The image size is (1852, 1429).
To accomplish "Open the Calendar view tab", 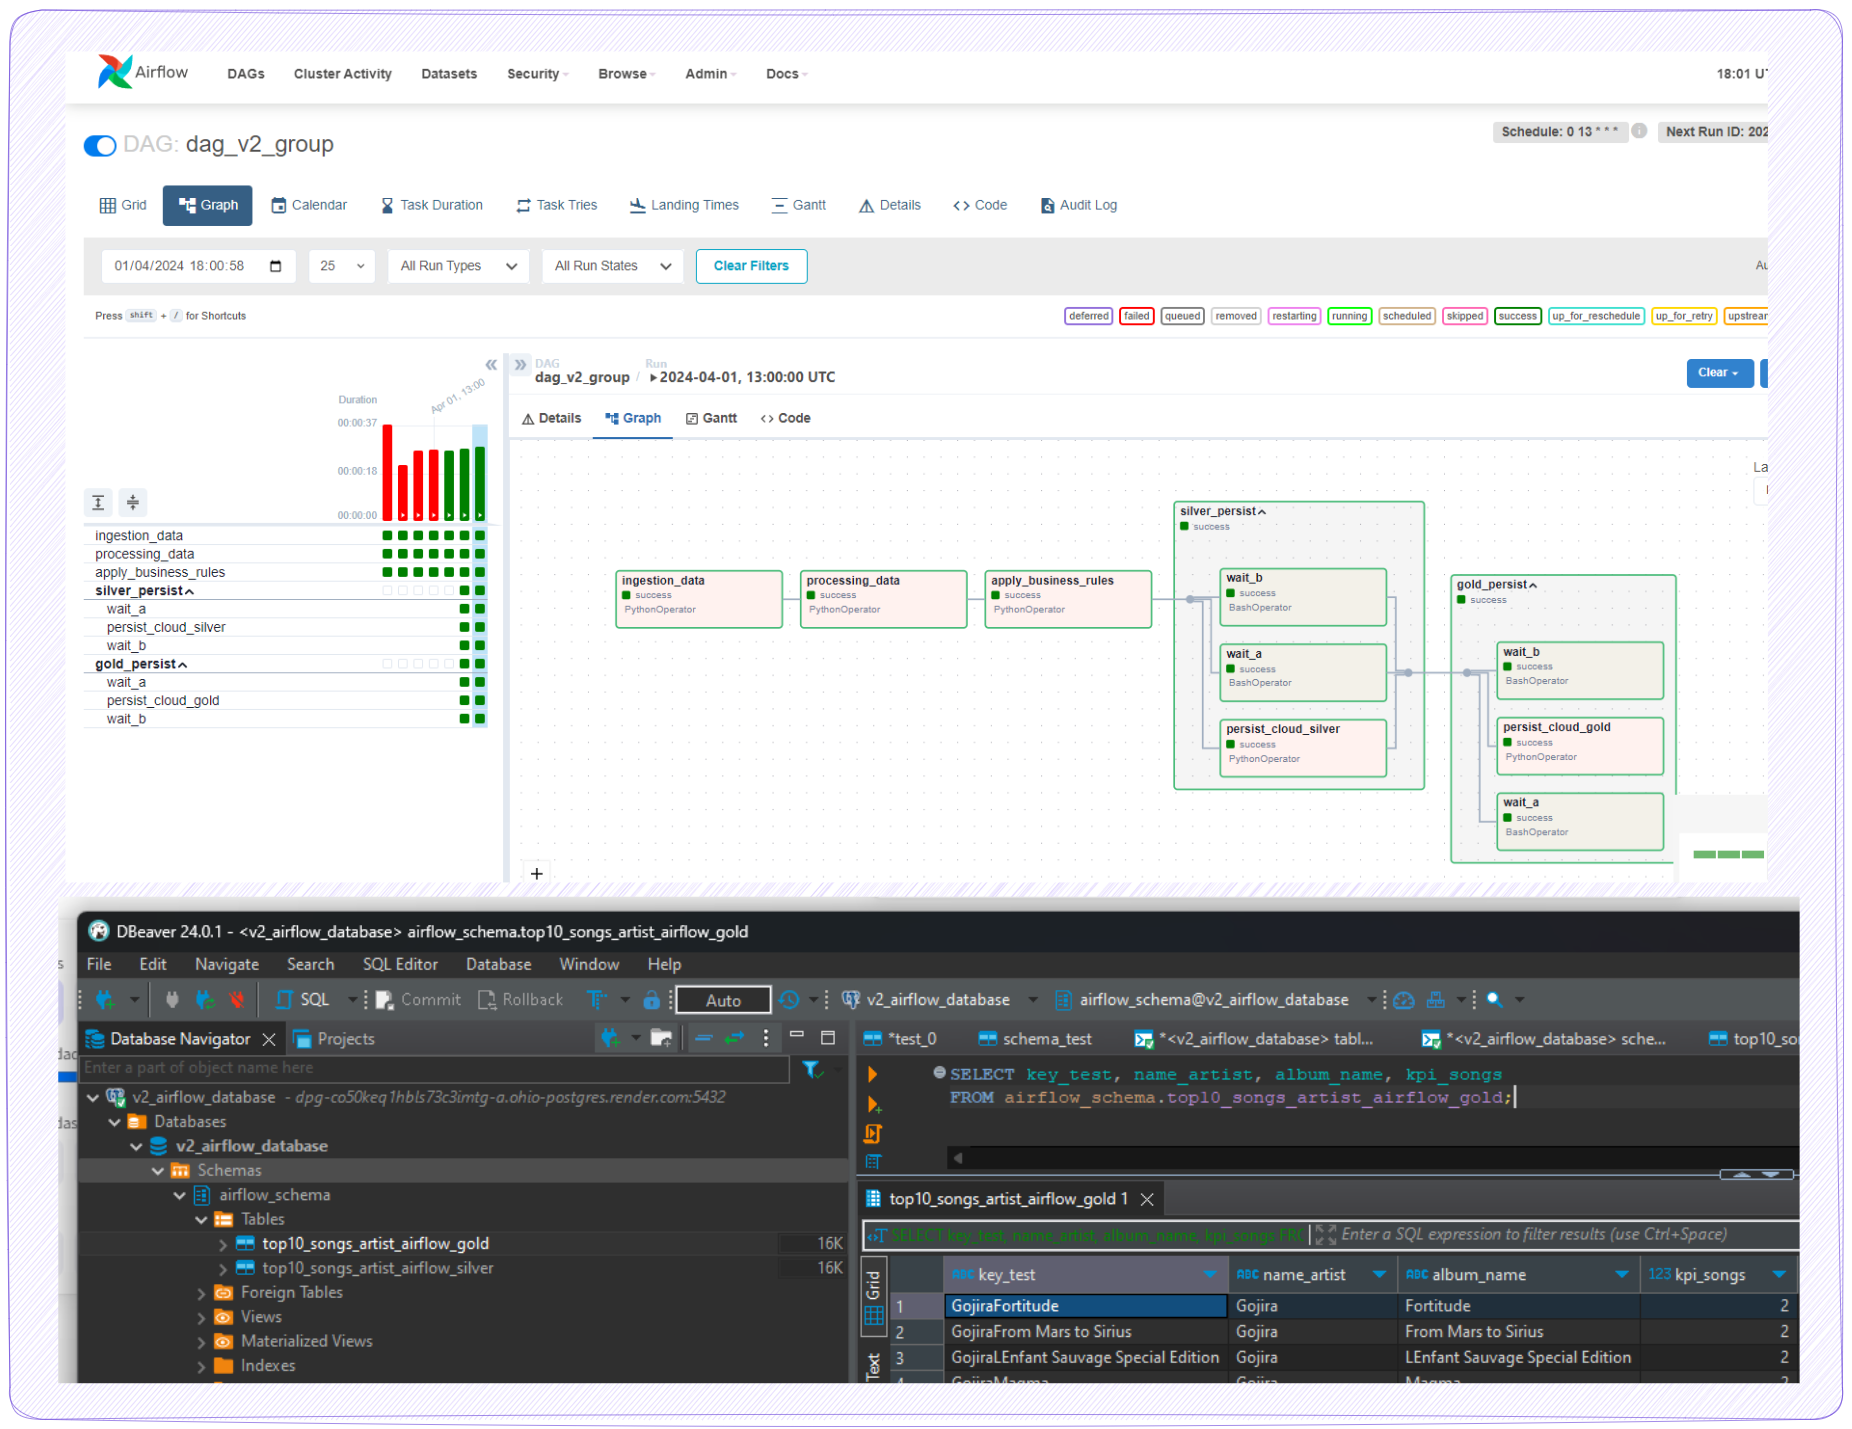I will (309, 205).
